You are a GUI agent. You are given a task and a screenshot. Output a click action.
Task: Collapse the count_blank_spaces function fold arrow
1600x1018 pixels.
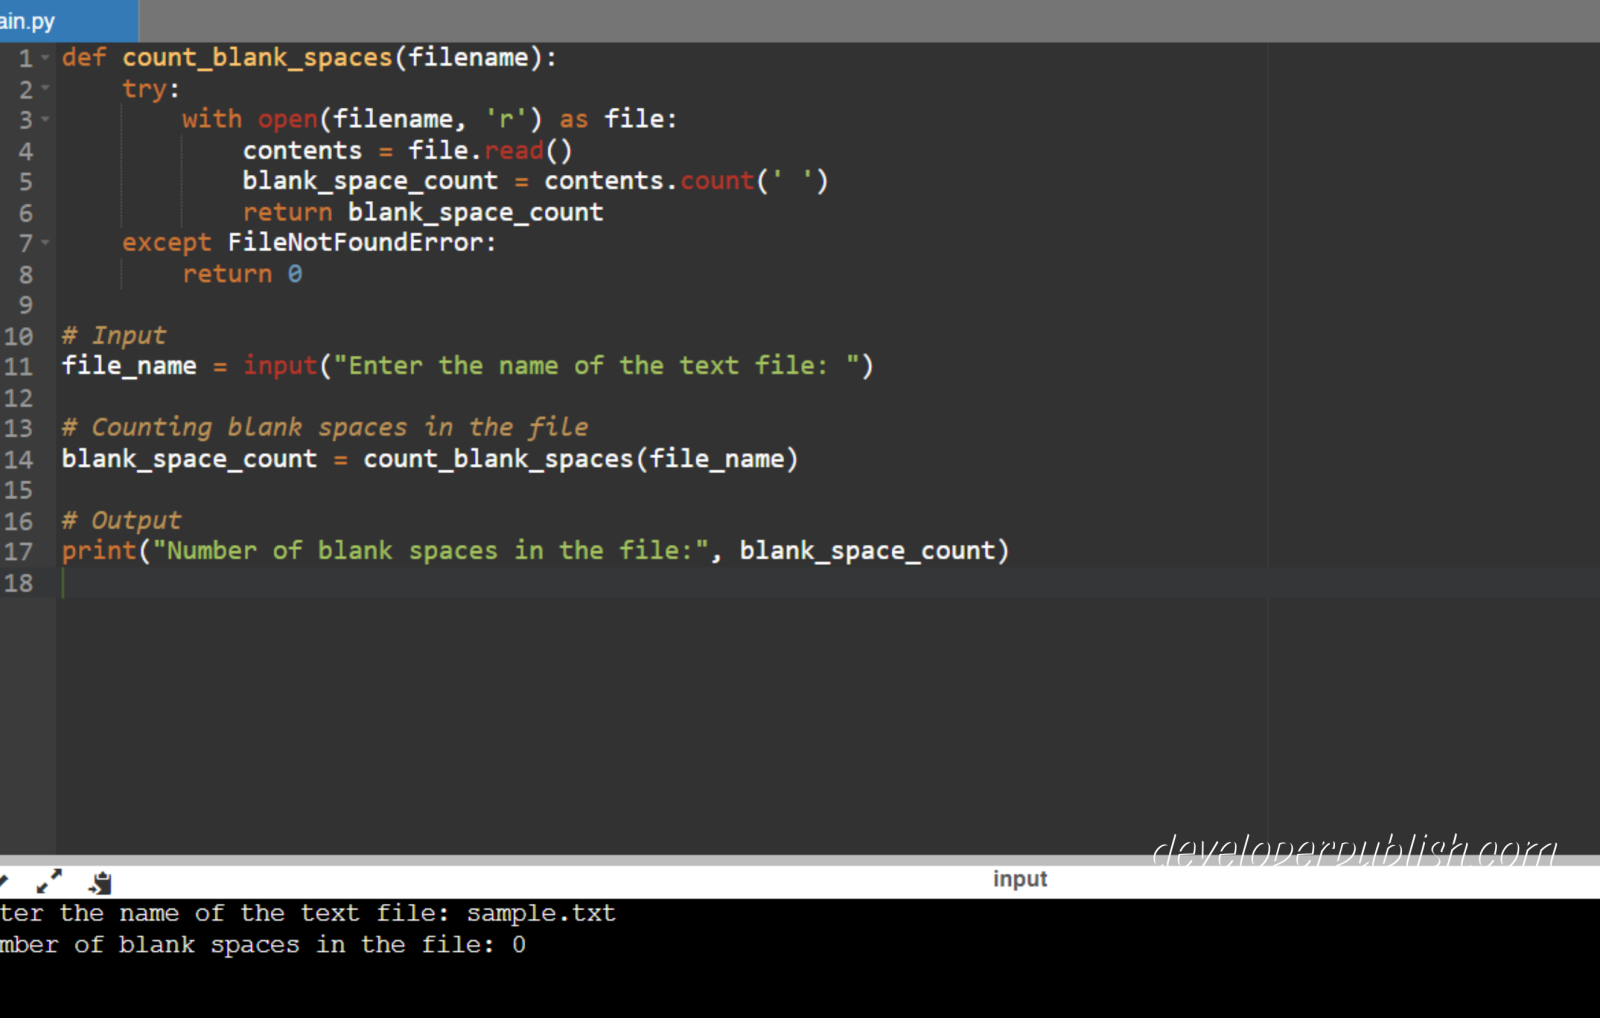45,57
